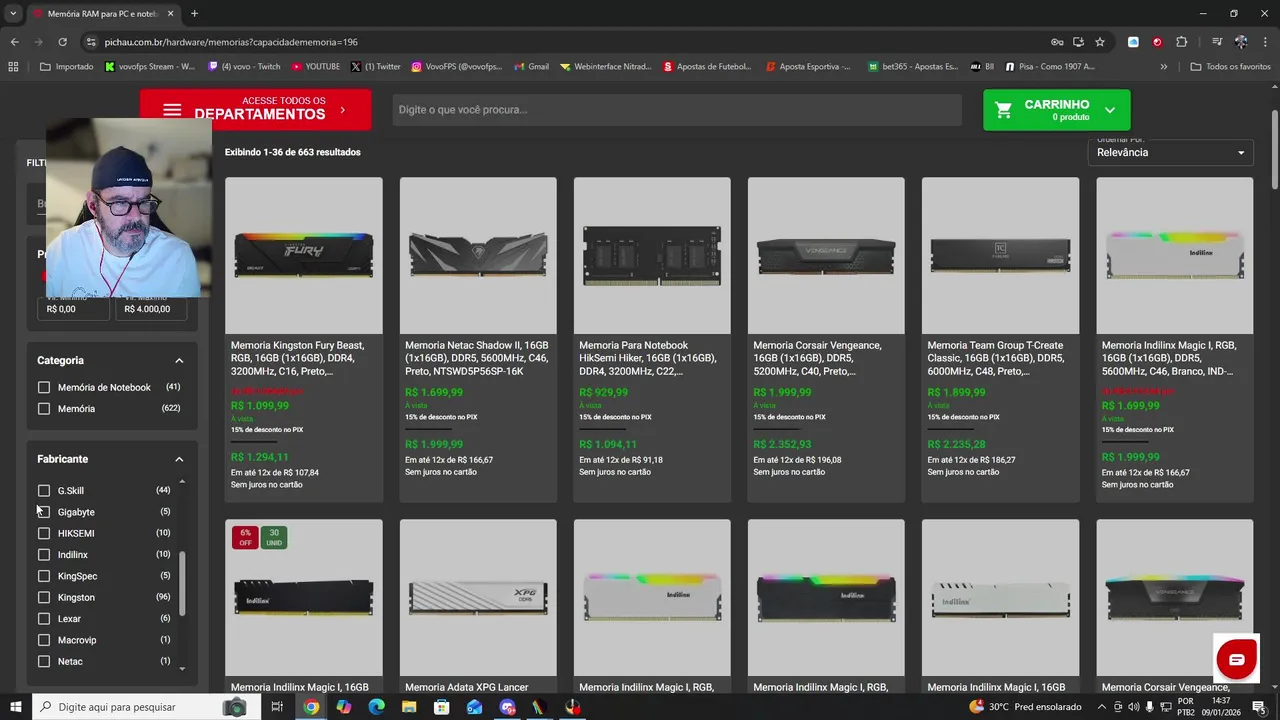The image size is (1280, 720).
Task: Open File Explorer from the taskbar
Action: pos(409,707)
